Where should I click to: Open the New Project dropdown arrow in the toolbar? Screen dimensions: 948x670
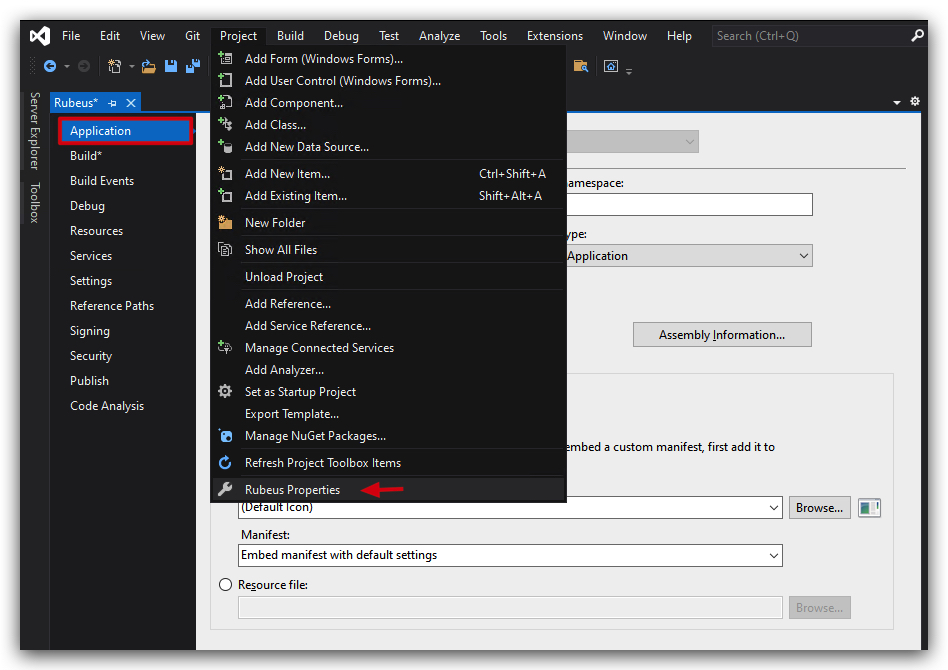click(131, 67)
